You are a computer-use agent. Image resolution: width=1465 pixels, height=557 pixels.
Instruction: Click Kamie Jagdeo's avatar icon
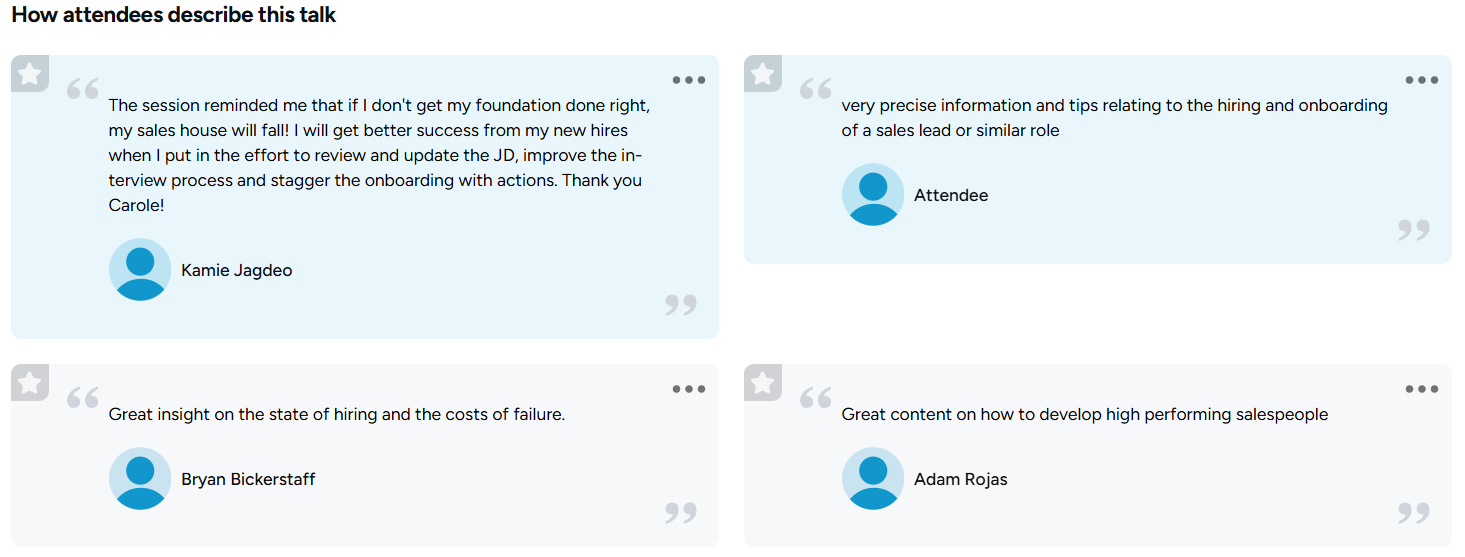click(140, 270)
